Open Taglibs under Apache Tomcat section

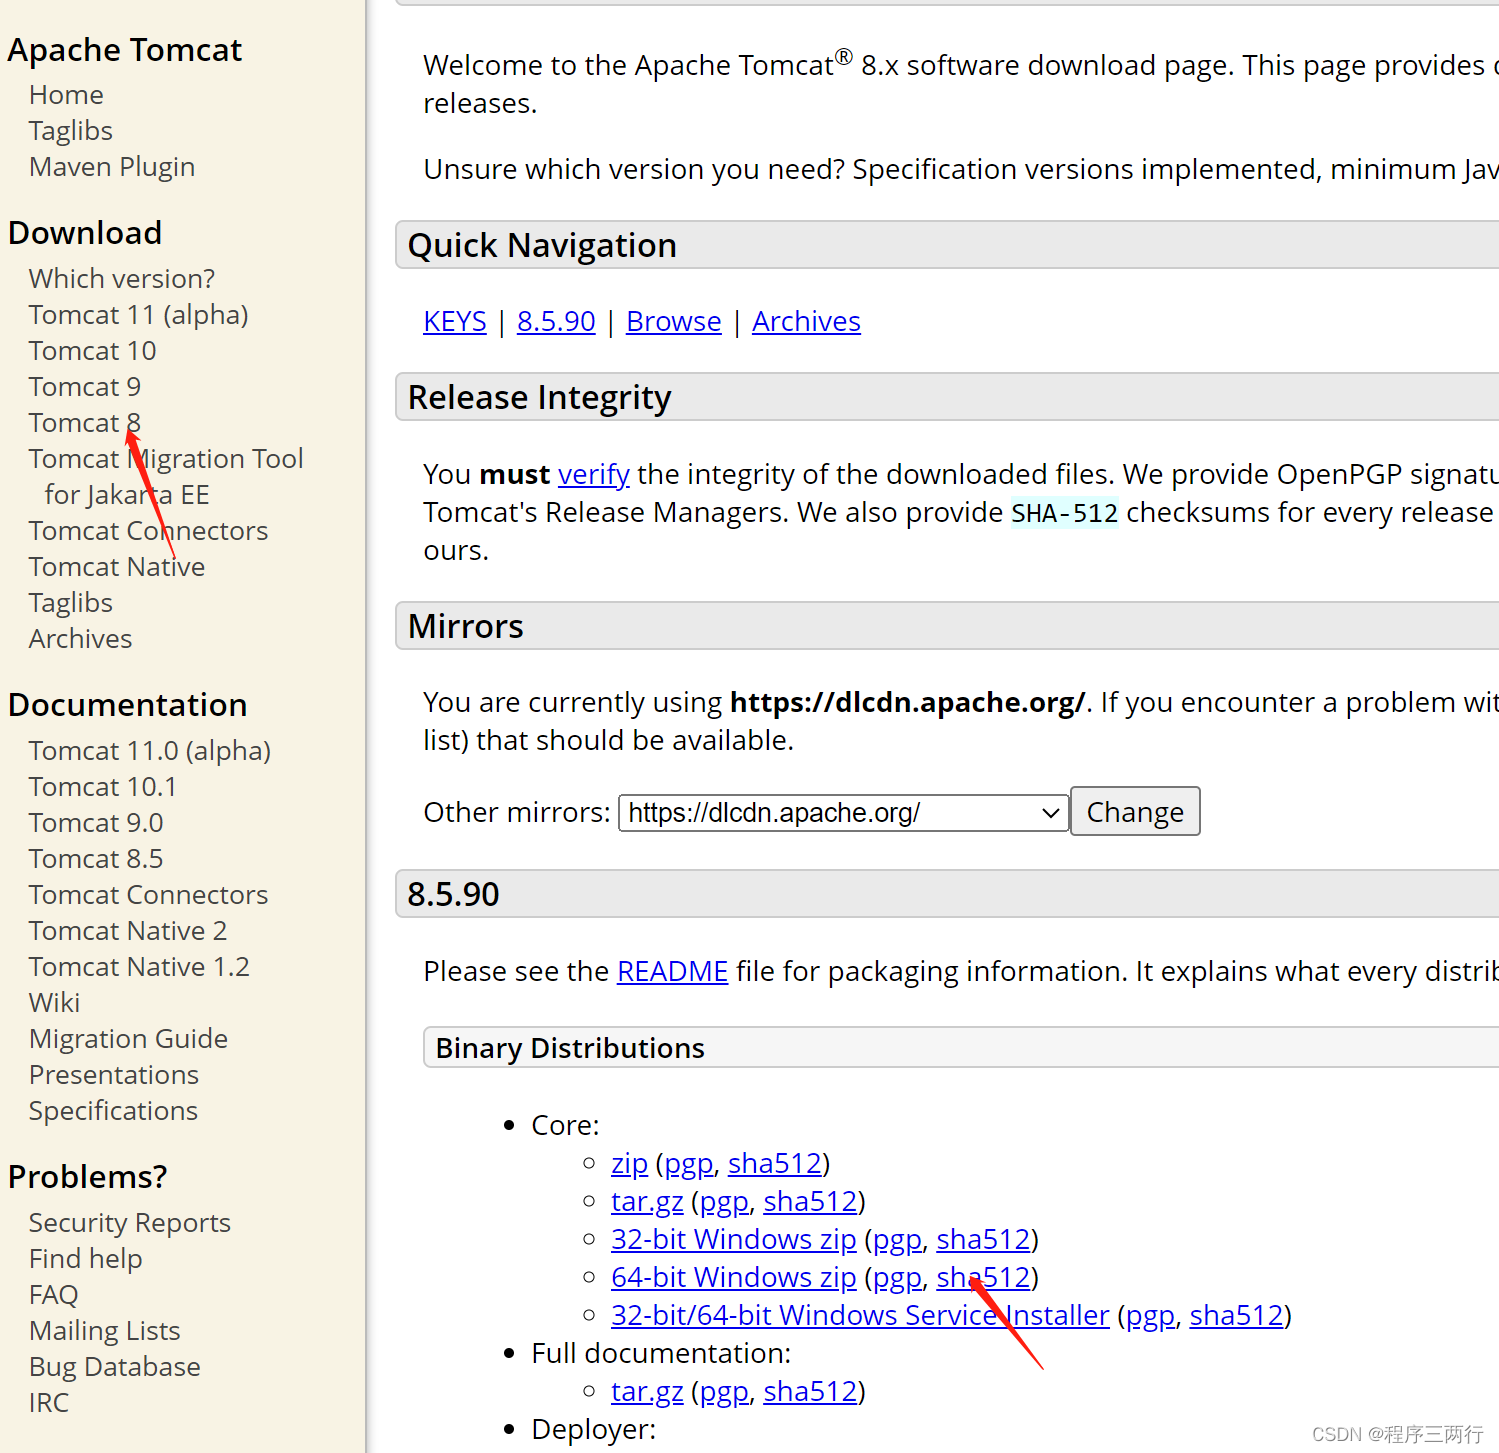pyautogui.click(x=70, y=131)
